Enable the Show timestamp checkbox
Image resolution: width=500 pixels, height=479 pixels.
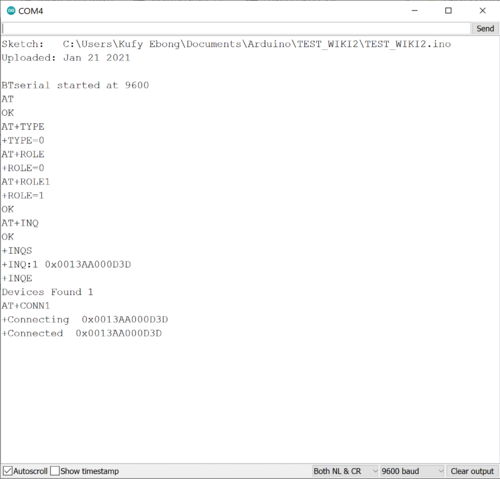pyautogui.click(x=55, y=471)
